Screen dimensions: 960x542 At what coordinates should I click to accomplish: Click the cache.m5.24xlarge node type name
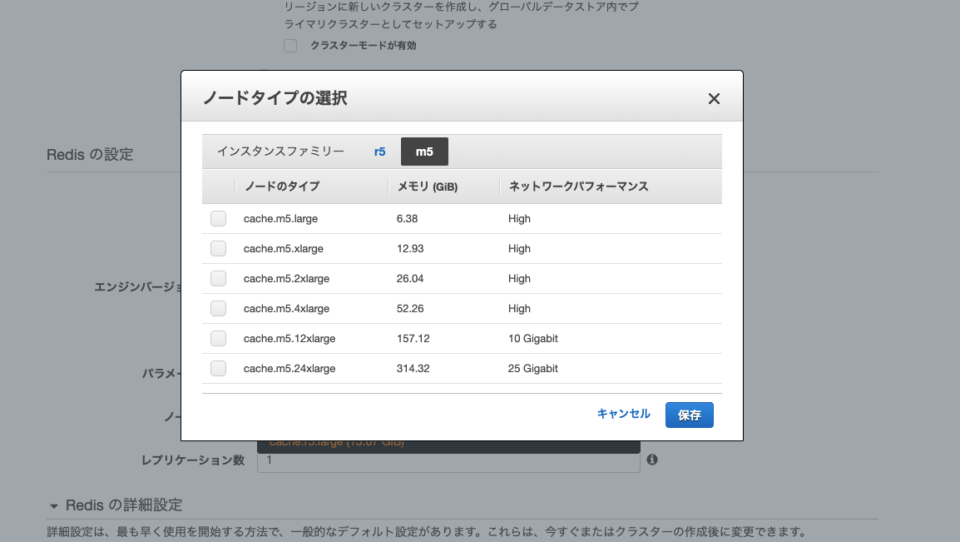click(x=290, y=369)
